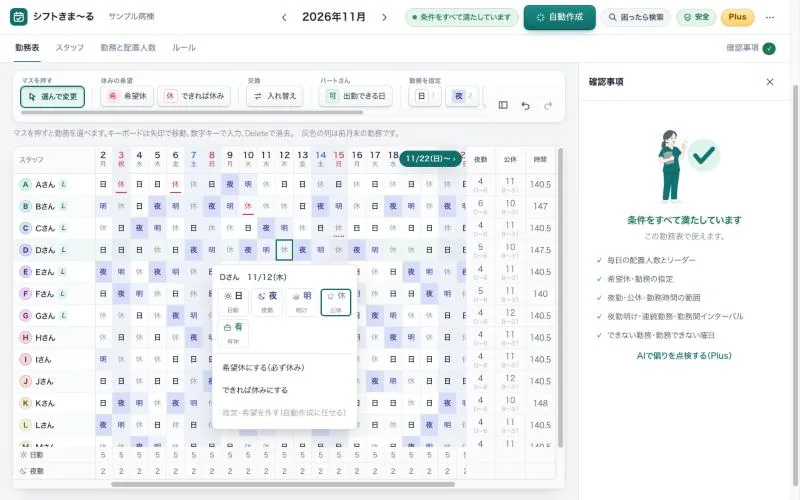This screenshot has height=500, width=800.
Task: Select できれば休みにする in popup
Action: [284, 390]
